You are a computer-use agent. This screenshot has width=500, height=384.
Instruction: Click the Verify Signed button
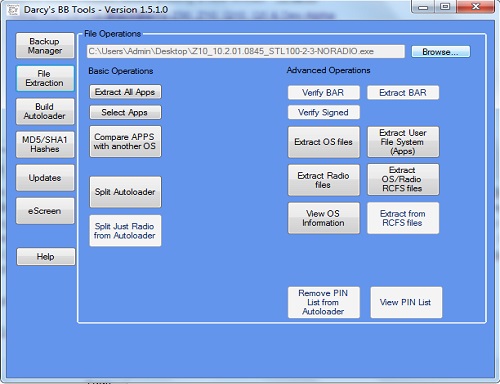pos(324,112)
